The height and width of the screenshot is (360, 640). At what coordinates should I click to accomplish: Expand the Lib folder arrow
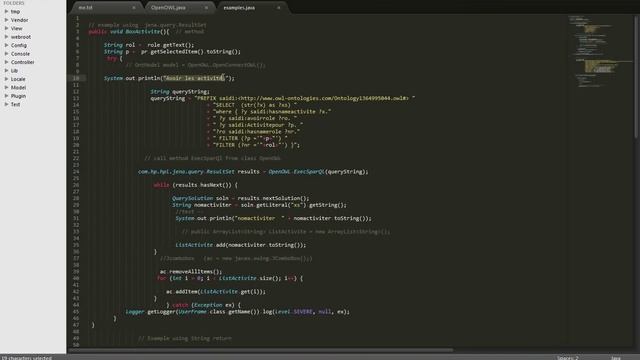tap(7, 70)
